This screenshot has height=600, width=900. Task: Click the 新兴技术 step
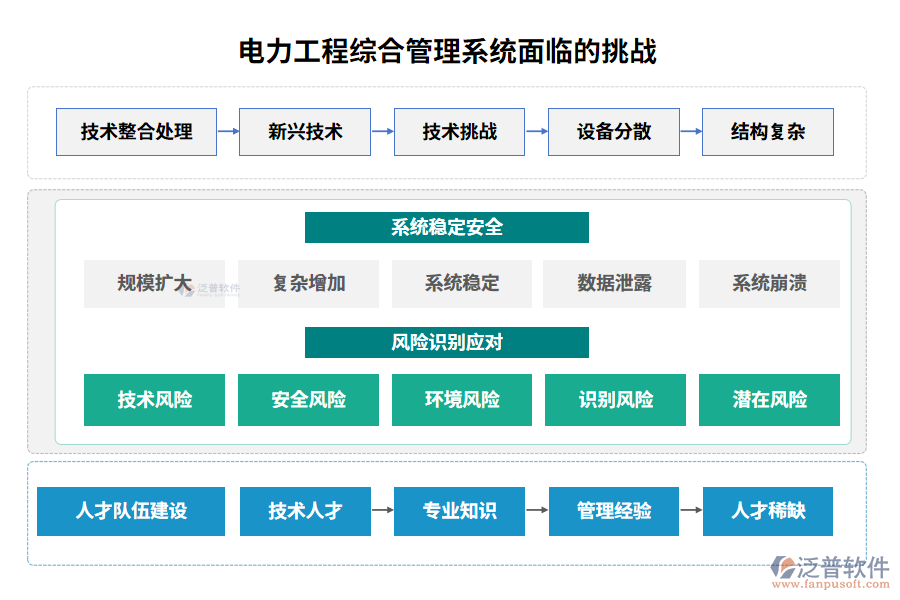[x=305, y=131]
